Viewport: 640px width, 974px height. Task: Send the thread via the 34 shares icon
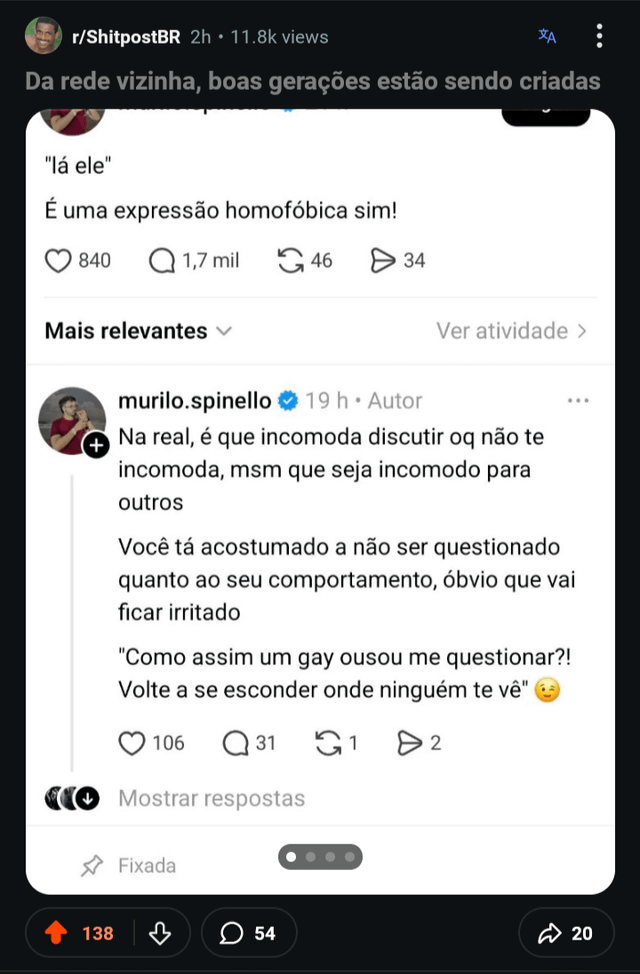pyautogui.click(x=383, y=261)
